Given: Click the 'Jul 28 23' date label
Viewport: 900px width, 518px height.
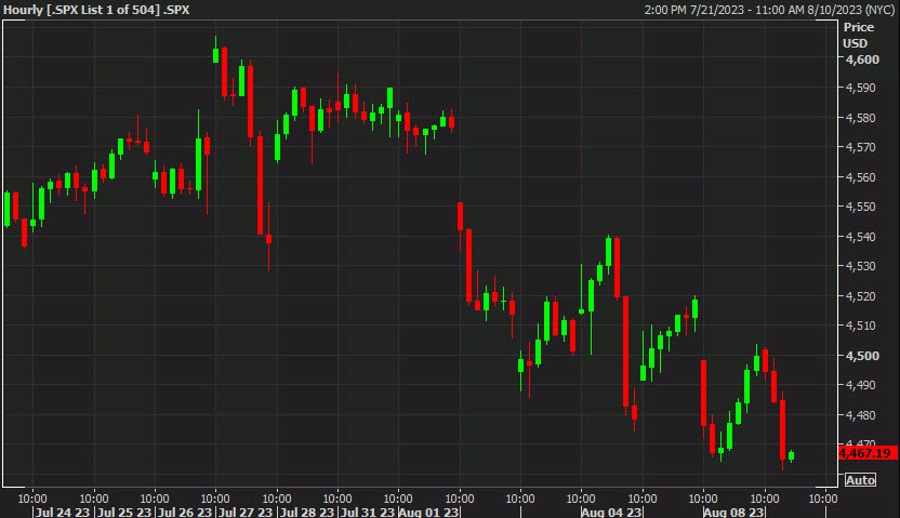Looking at the screenshot, I should pos(307,512).
